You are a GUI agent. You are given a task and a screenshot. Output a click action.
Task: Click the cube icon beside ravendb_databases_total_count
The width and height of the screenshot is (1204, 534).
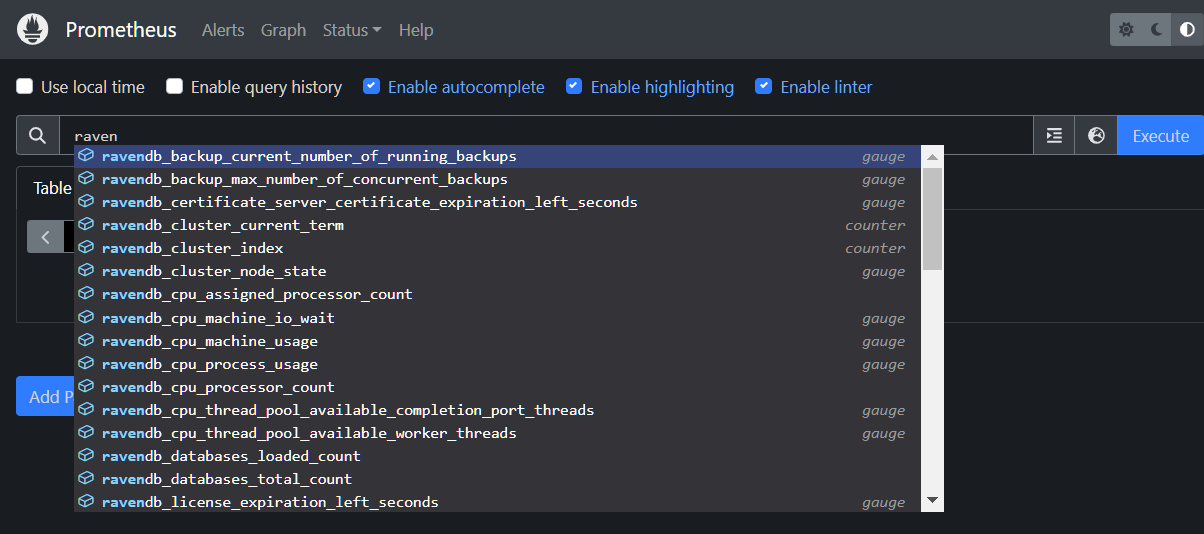[x=87, y=479]
